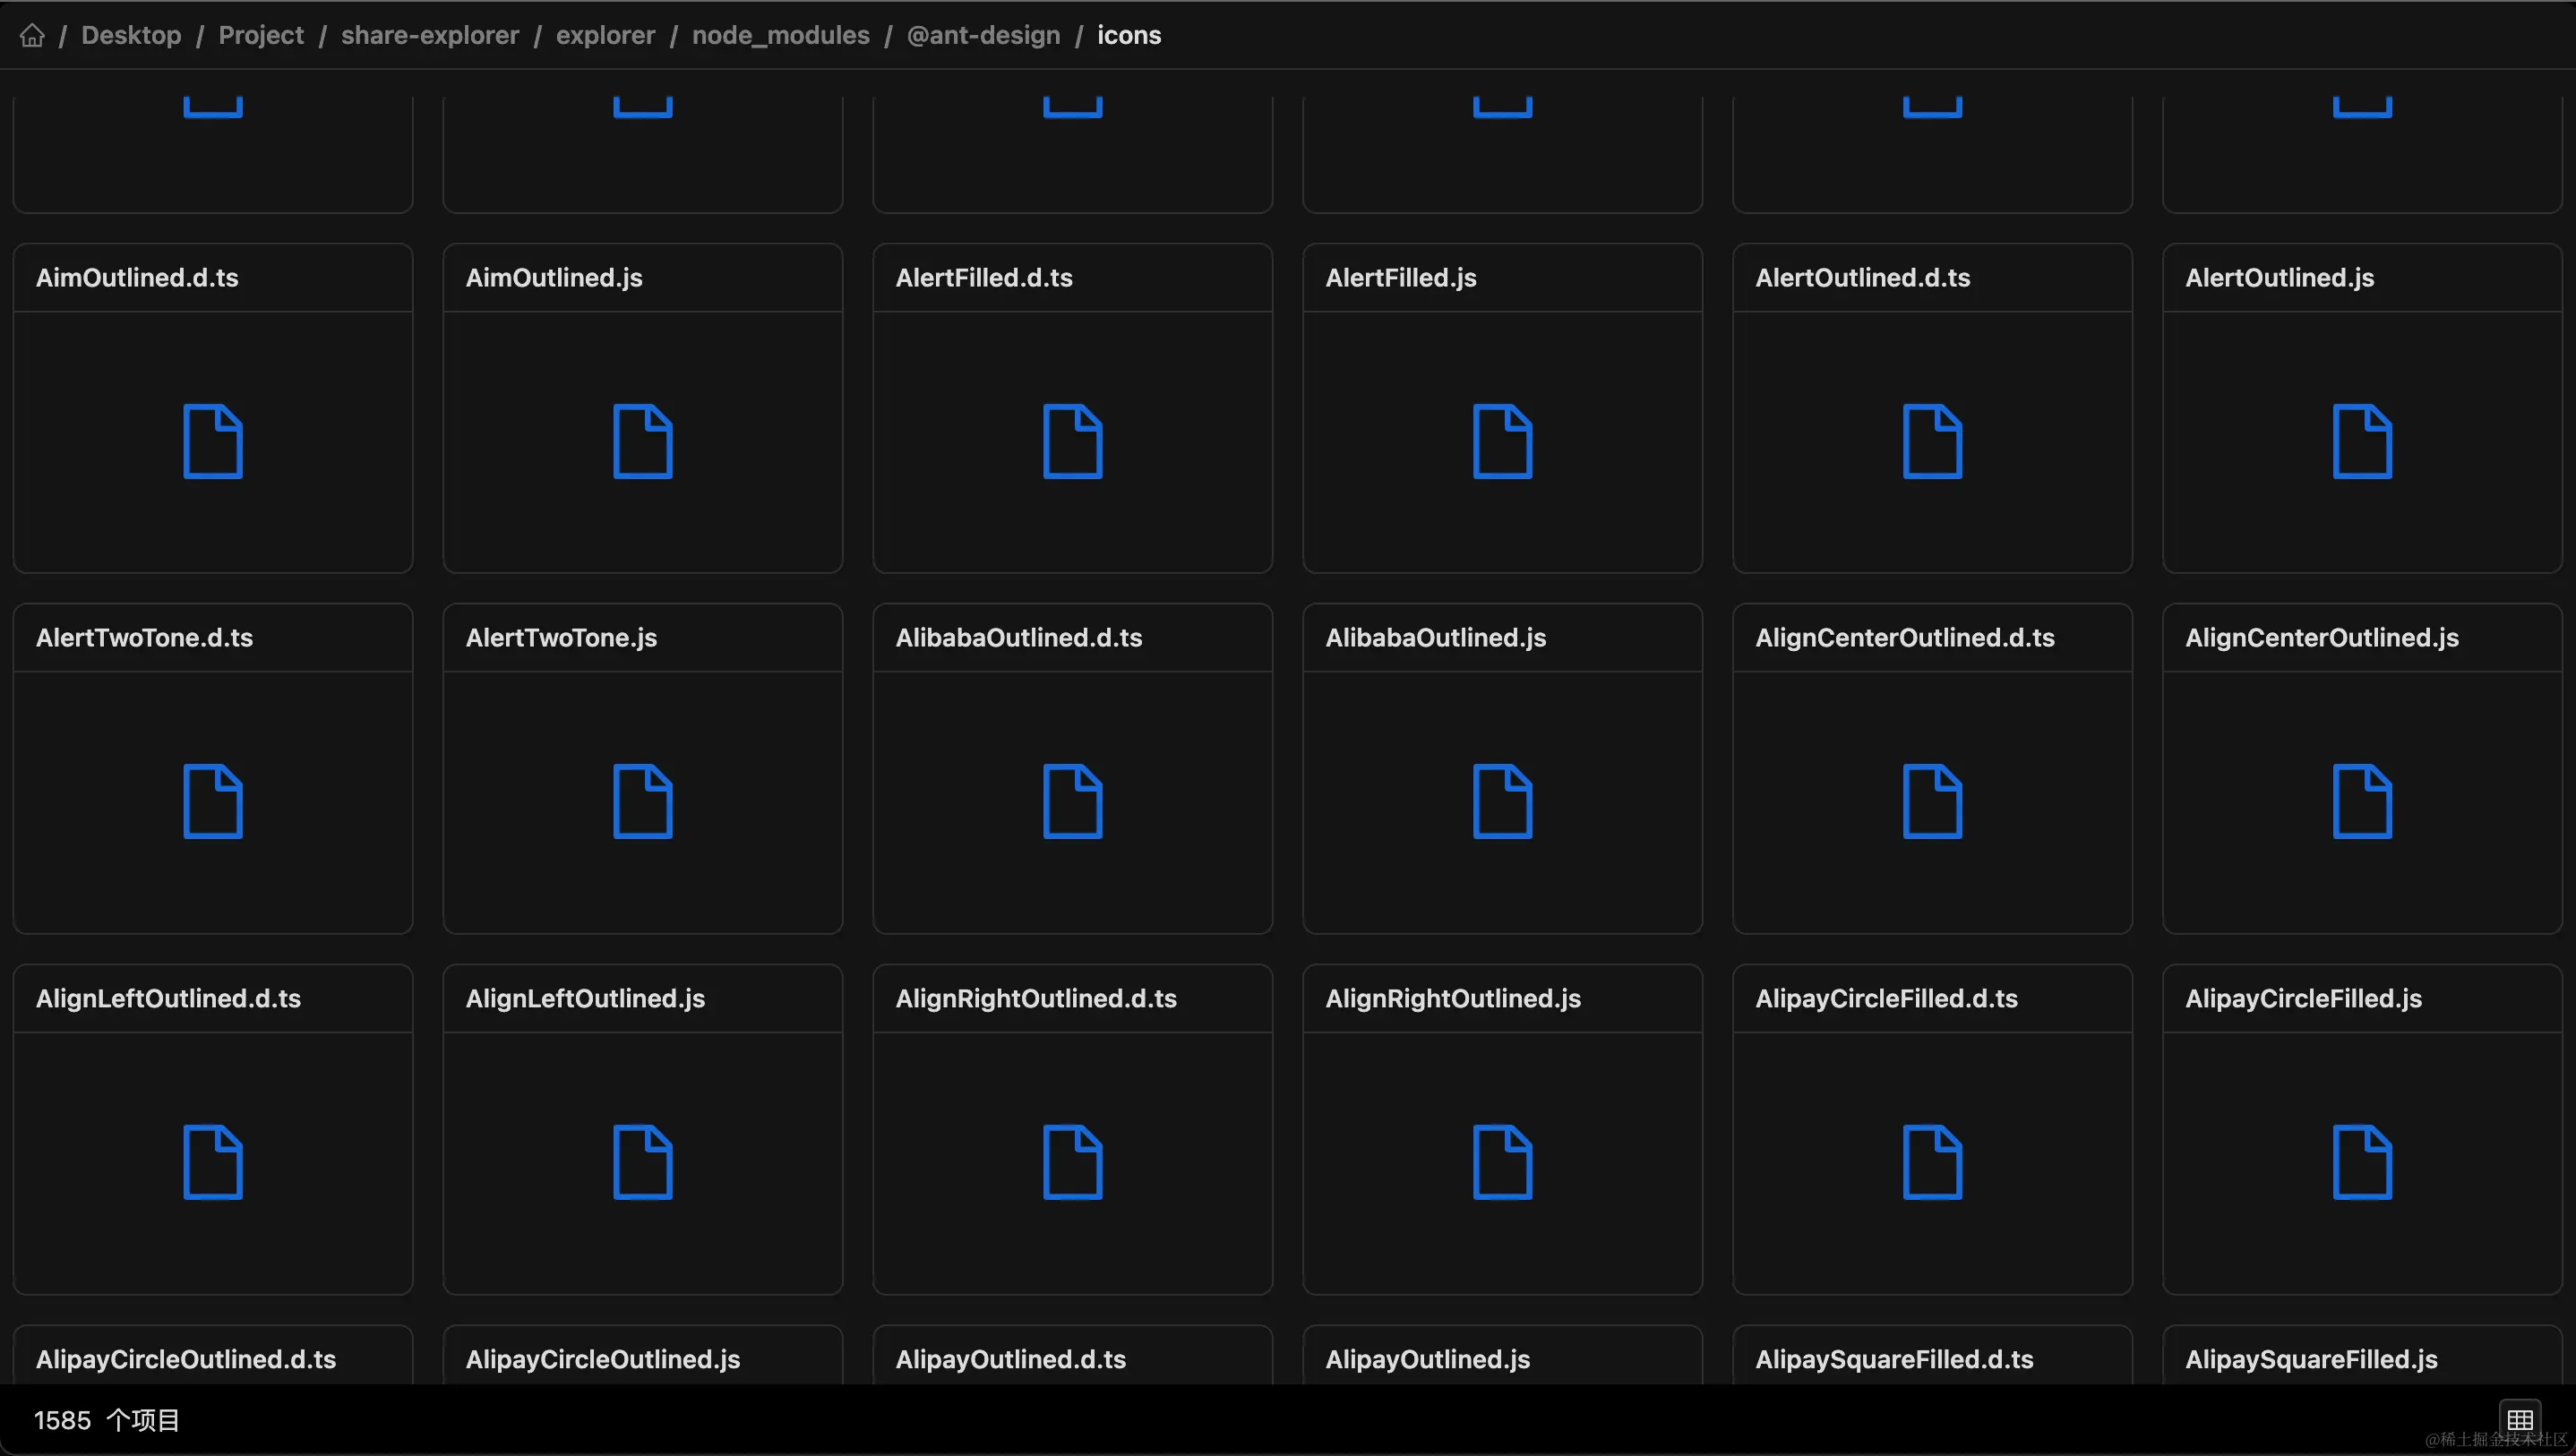Open AlignCenterOutlined.js file icon
The height and width of the screenshot is (1456, 2576).
[x=2362, y=801]
